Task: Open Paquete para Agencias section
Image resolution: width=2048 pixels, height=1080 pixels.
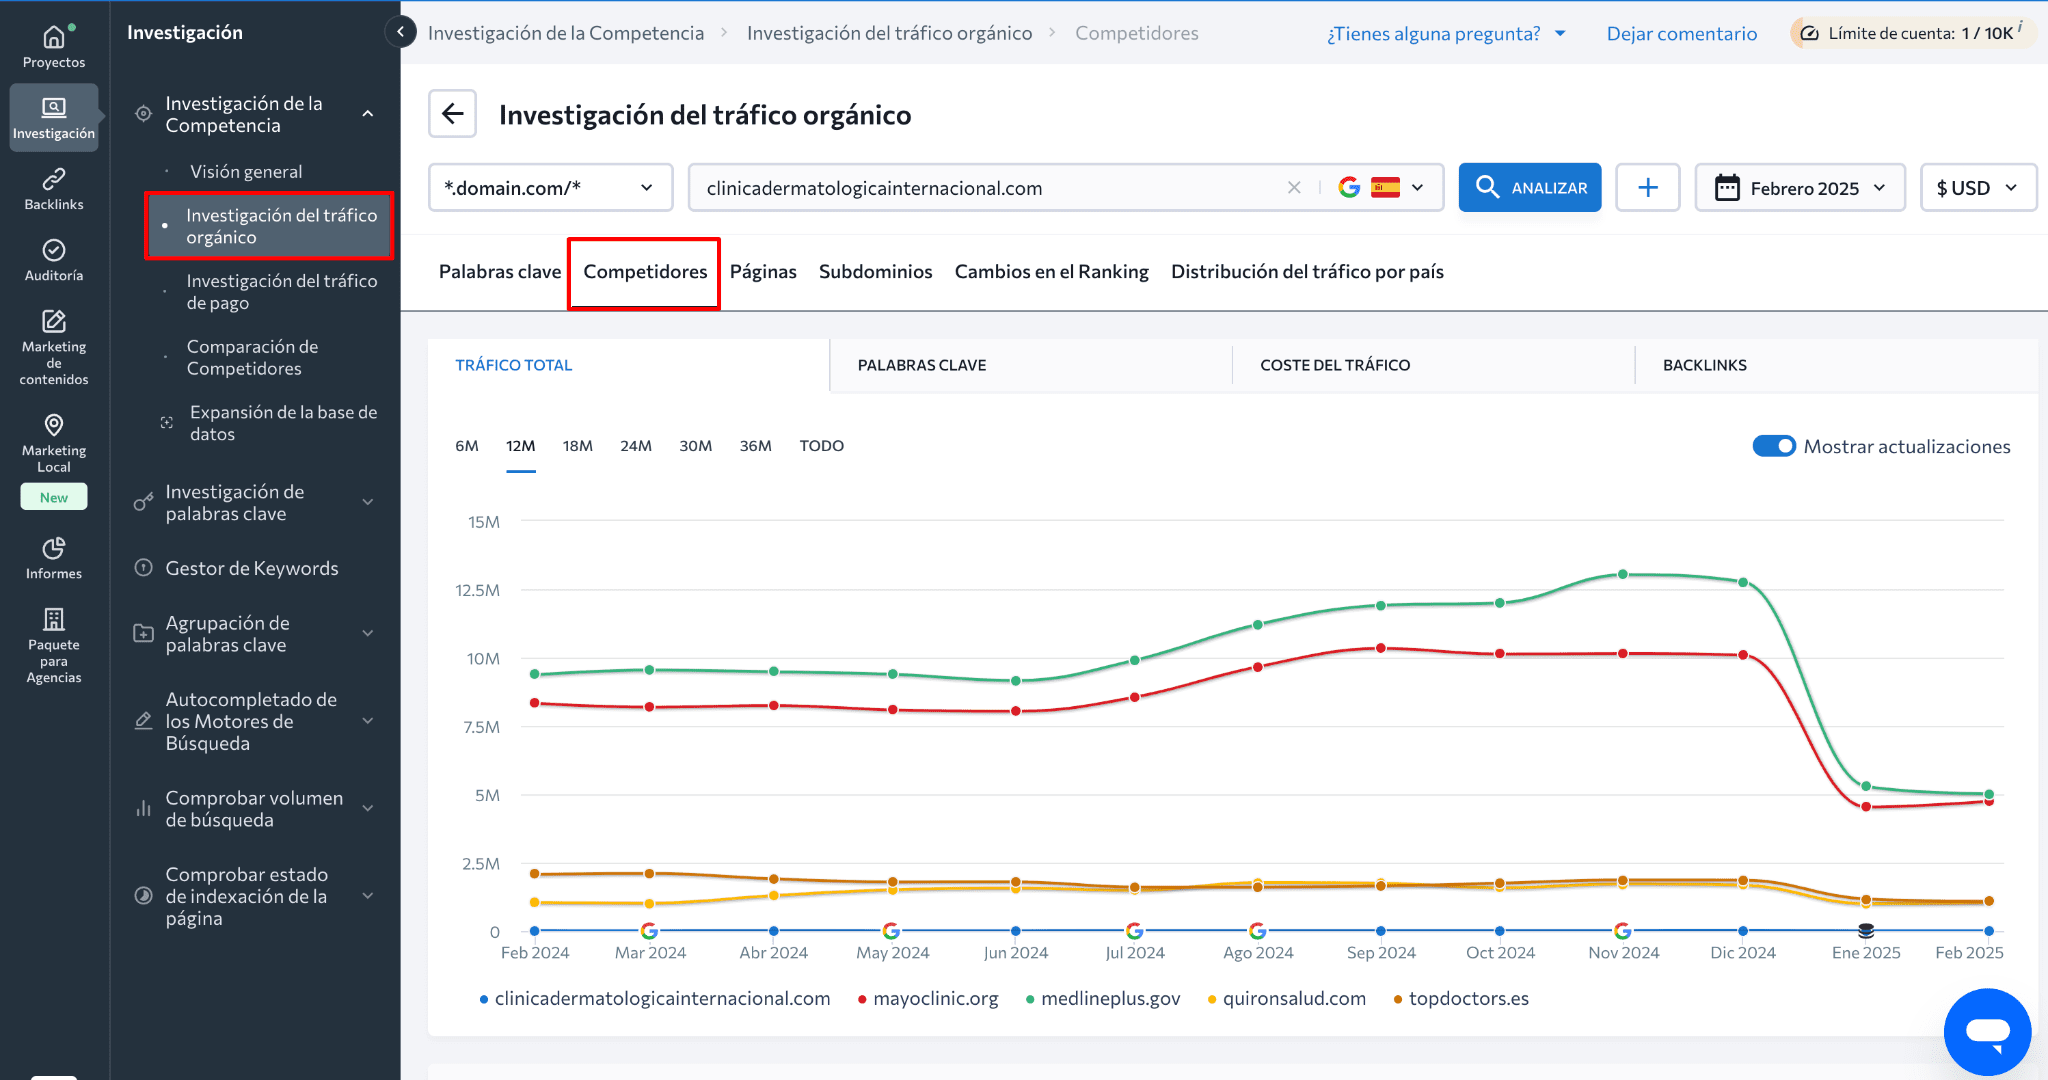Action: click(x=54, y=645)
